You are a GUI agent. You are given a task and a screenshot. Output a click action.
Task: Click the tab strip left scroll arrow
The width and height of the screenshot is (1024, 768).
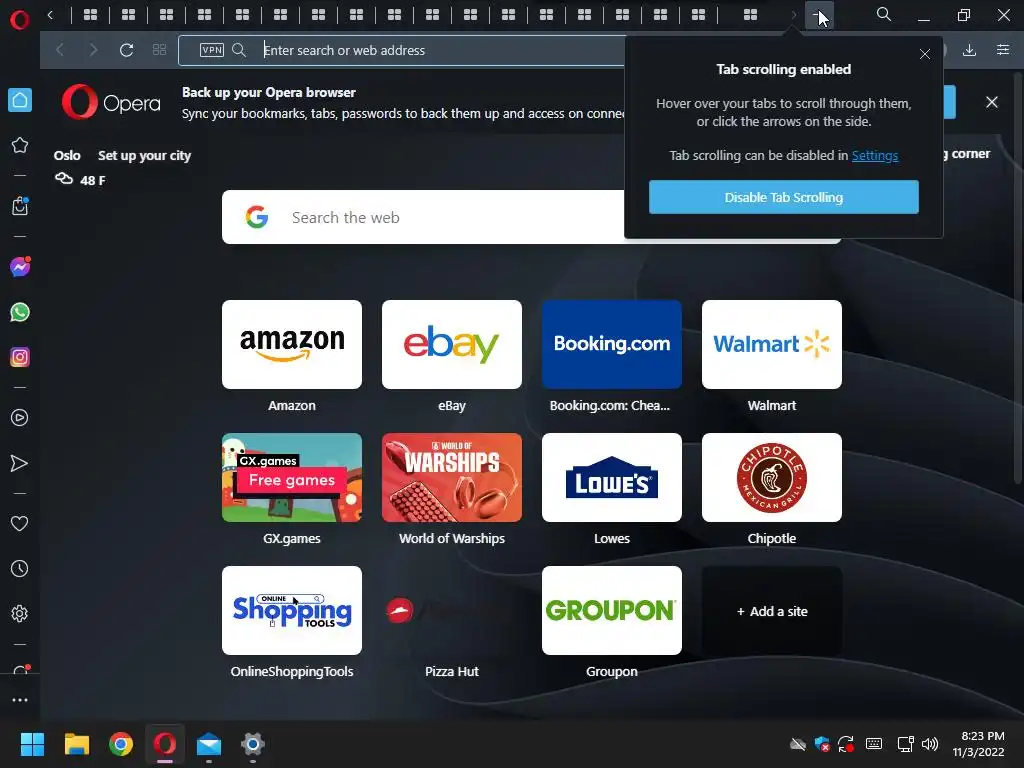[x=50, y=14]
